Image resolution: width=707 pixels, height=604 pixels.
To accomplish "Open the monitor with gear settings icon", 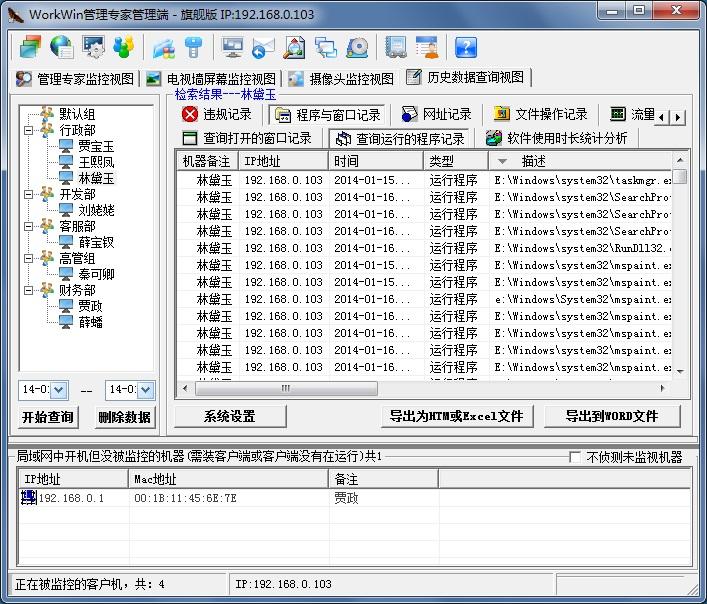I will point(93,47).
